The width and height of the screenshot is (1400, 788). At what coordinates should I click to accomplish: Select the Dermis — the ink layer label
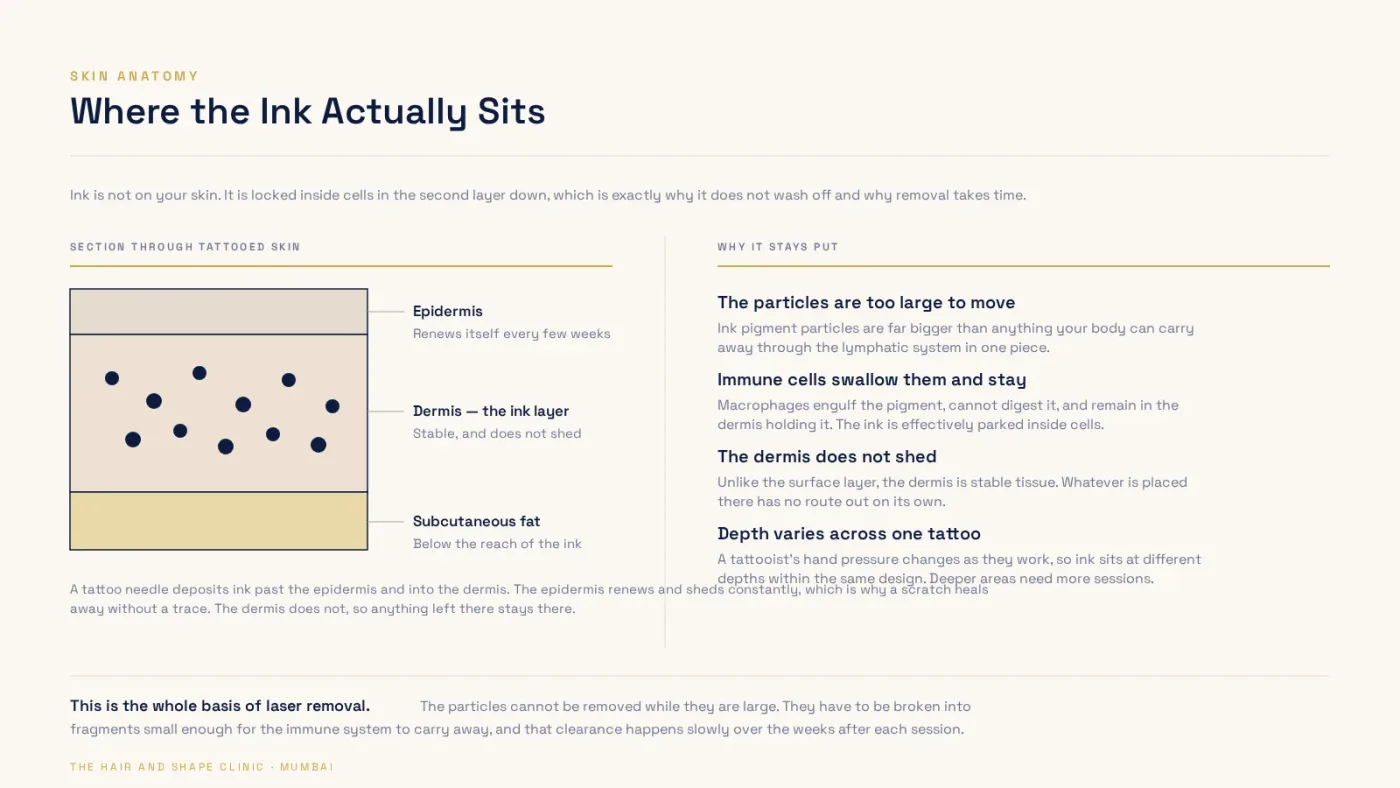point(491,411)
